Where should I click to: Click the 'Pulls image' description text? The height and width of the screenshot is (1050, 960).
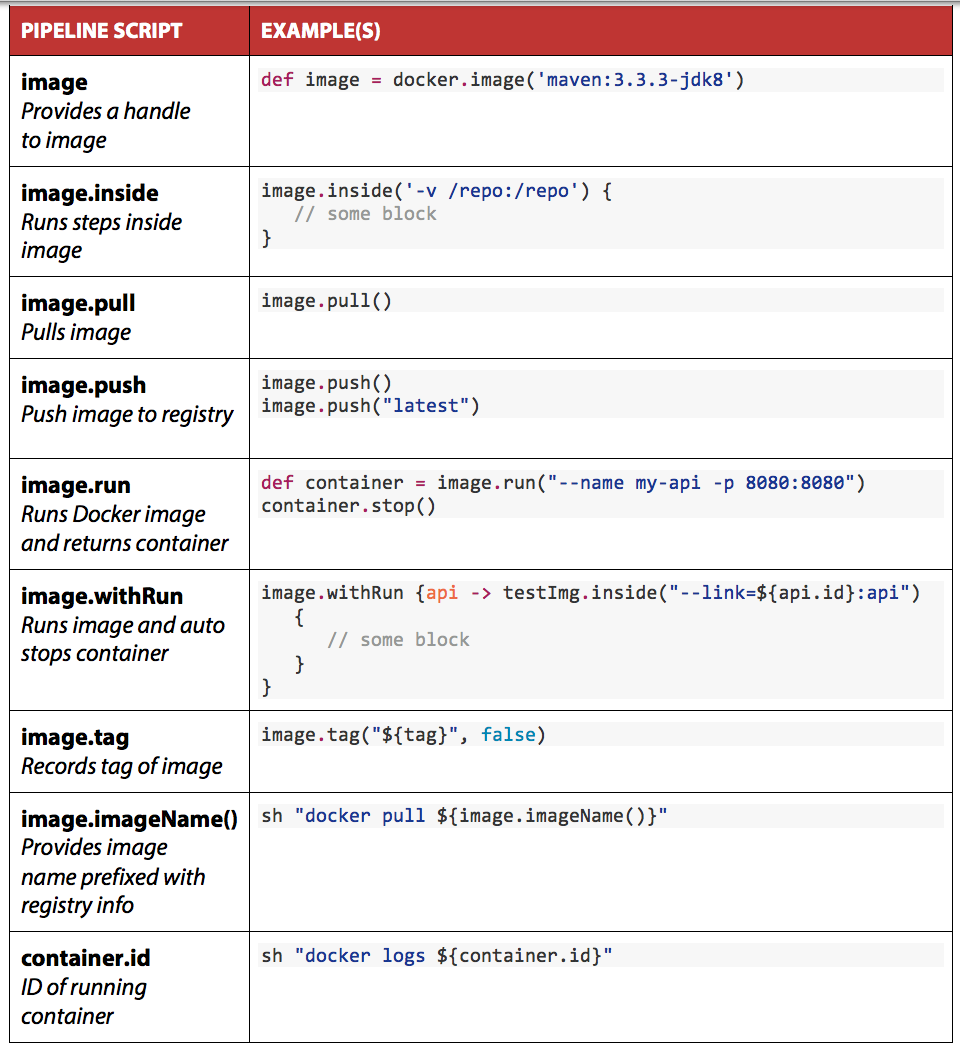click(76, 332)
